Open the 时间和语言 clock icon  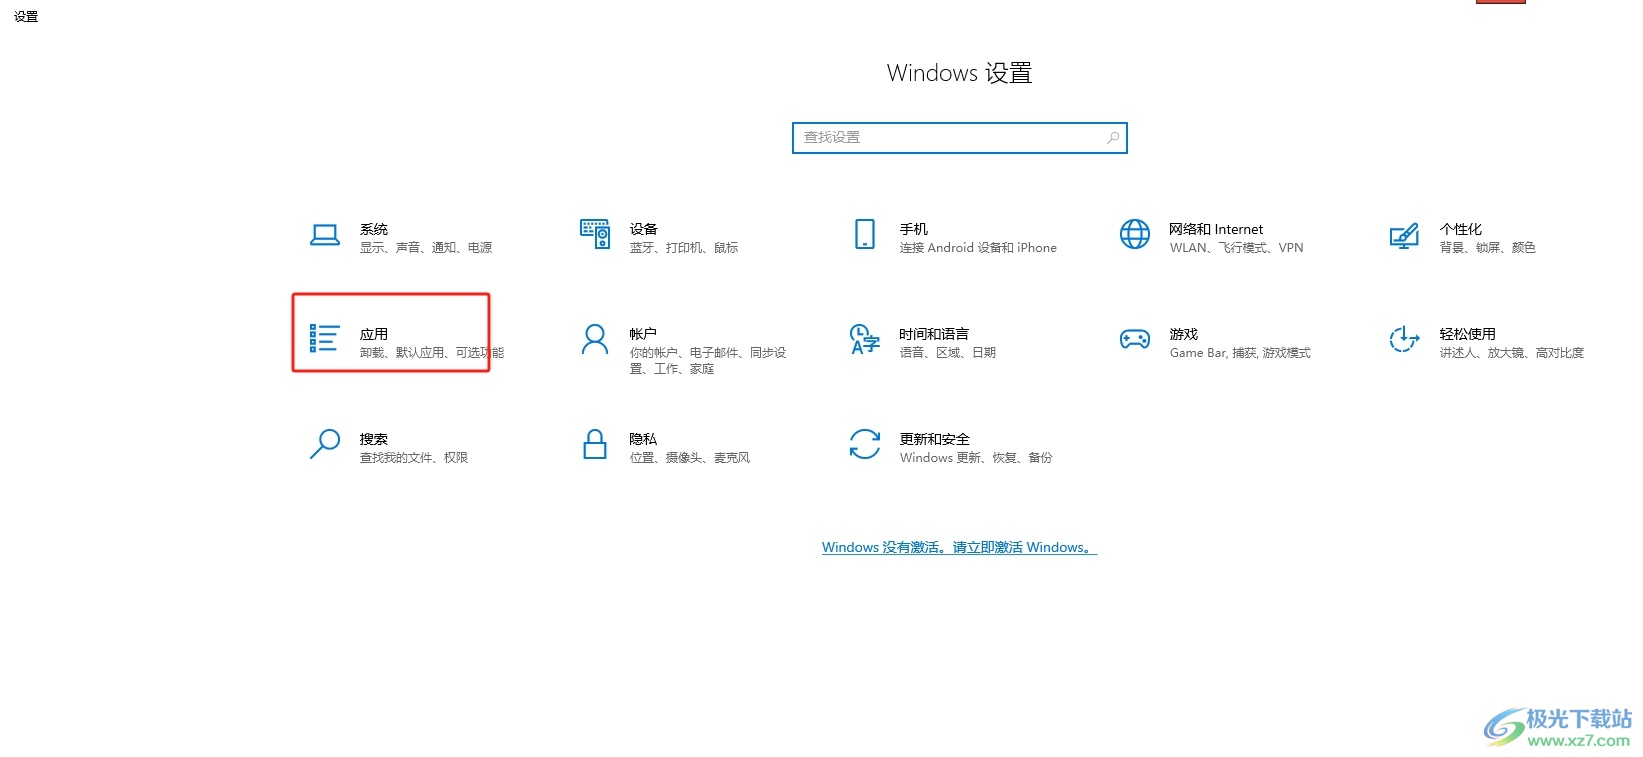[x=865, y=339]
